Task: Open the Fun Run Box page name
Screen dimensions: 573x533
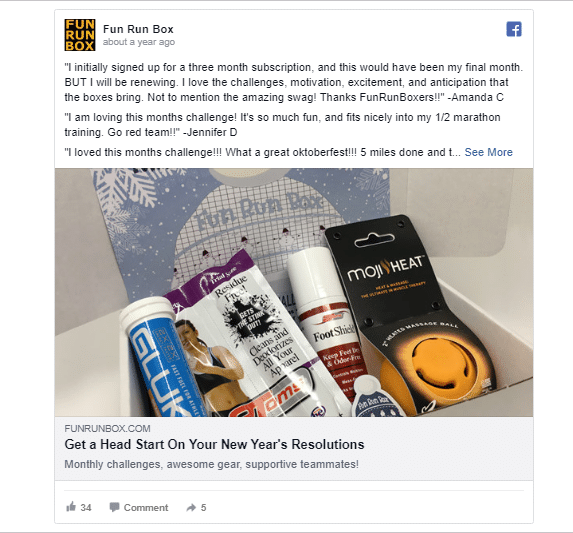Action: pyautogui.click(x=138, y=29)
